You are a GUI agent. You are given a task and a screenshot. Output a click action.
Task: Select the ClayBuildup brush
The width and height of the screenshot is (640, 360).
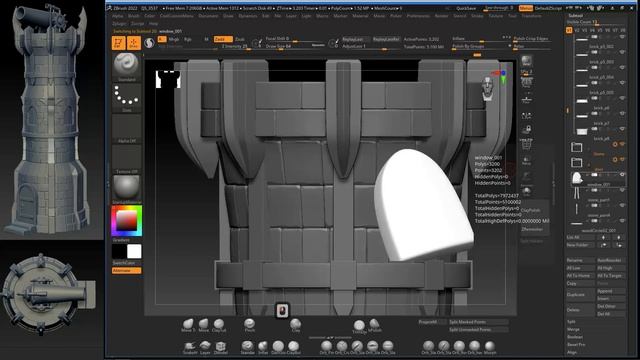click(x=293, y=348)
